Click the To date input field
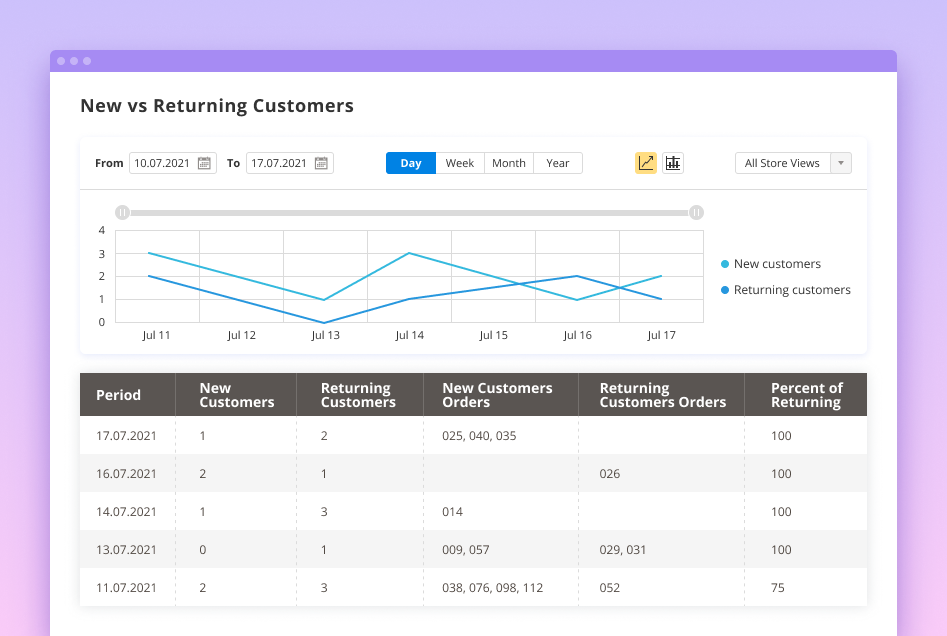Viewport: 947px width, 636px height. pos(279,163)
